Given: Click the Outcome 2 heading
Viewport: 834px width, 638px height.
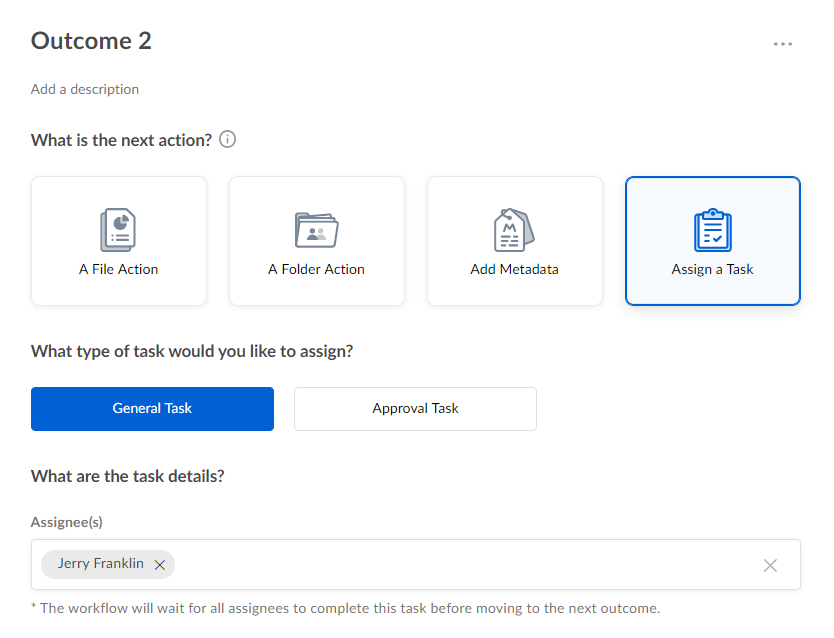Looking at the screenshot, I should [x=91, y=41].
